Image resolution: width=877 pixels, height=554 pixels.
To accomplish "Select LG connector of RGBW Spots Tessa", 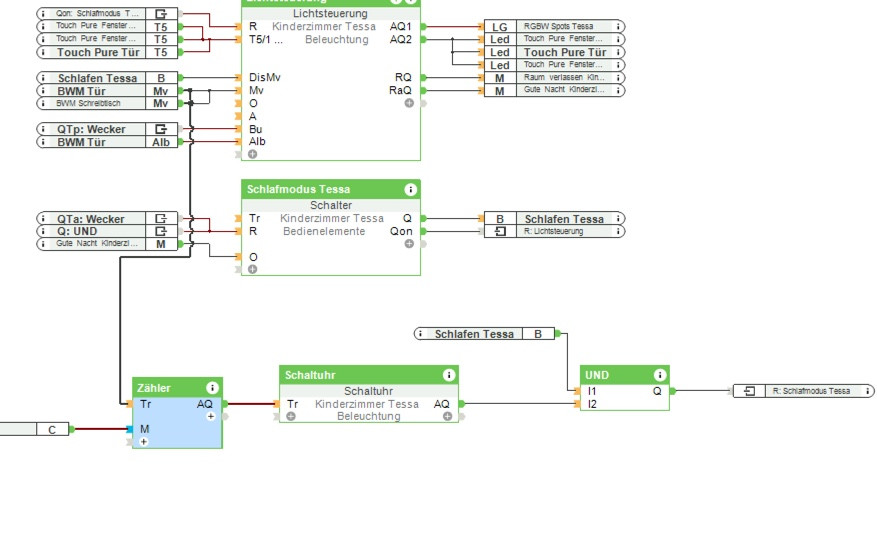I will tap(499, 26).
